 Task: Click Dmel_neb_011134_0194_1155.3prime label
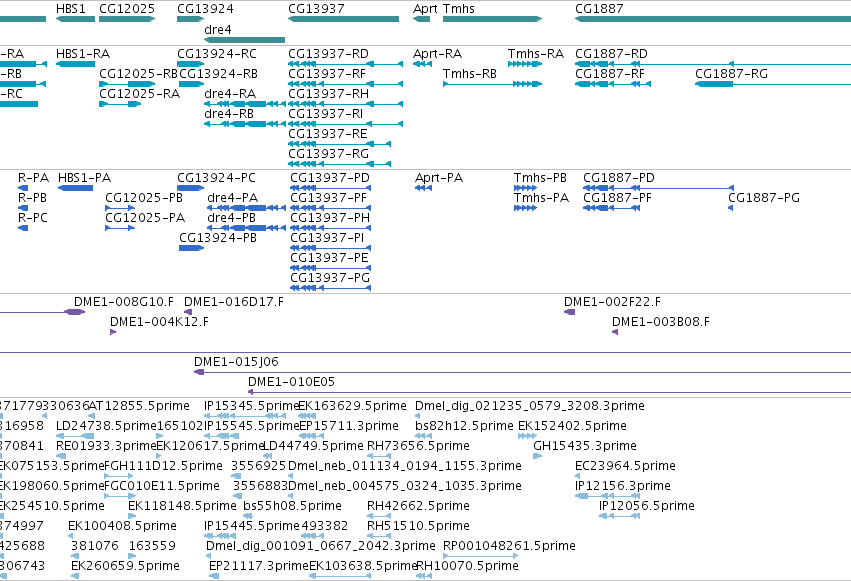405,466
